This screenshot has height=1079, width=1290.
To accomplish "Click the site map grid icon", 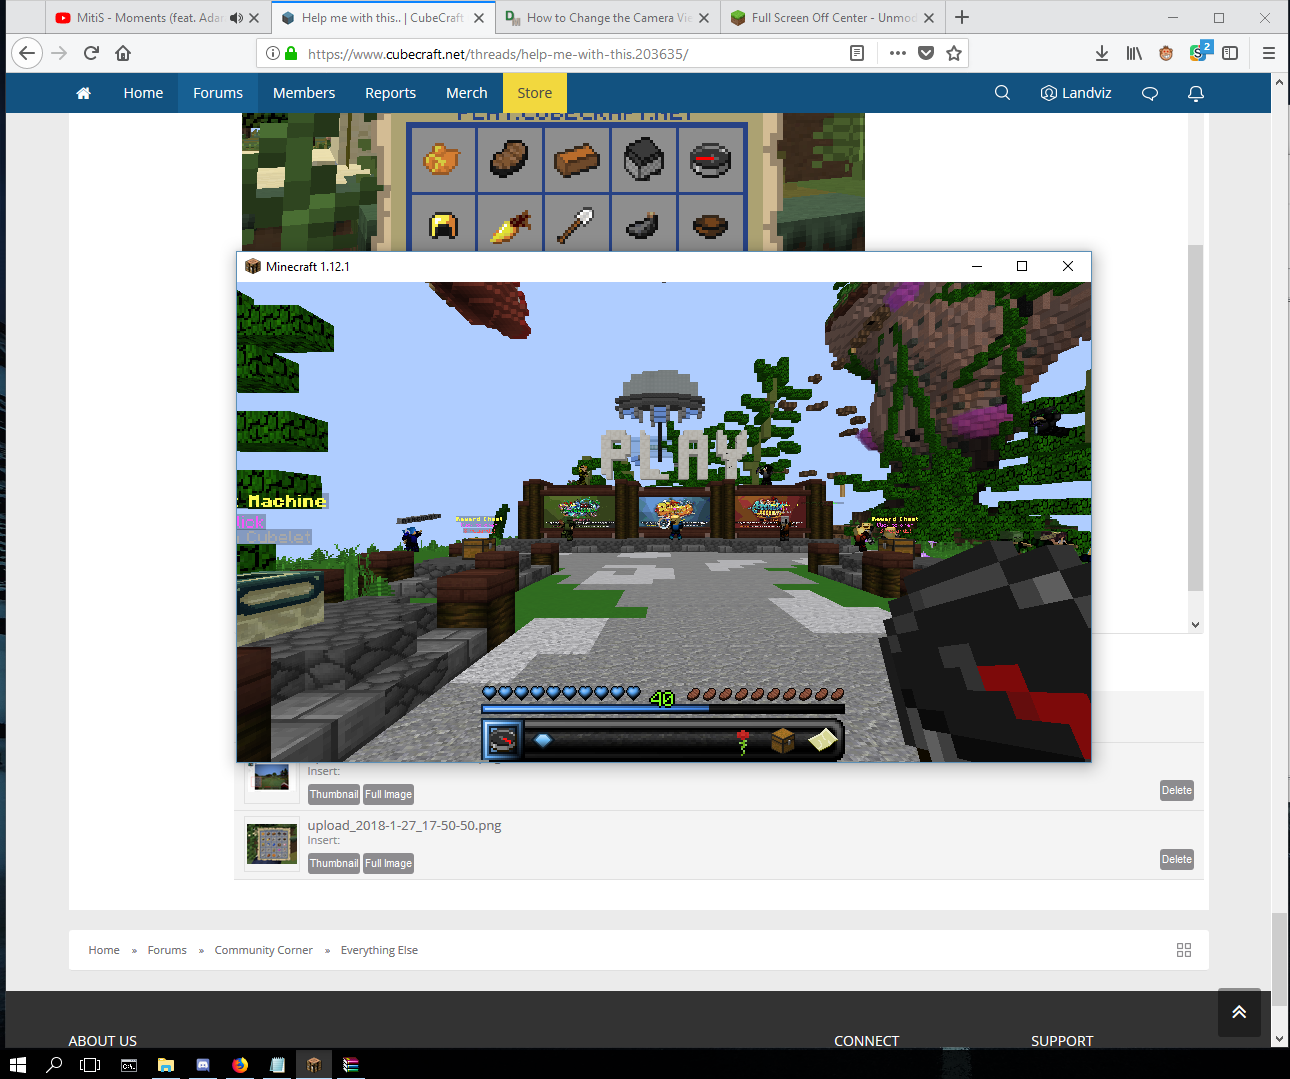I will [1184, 950].
